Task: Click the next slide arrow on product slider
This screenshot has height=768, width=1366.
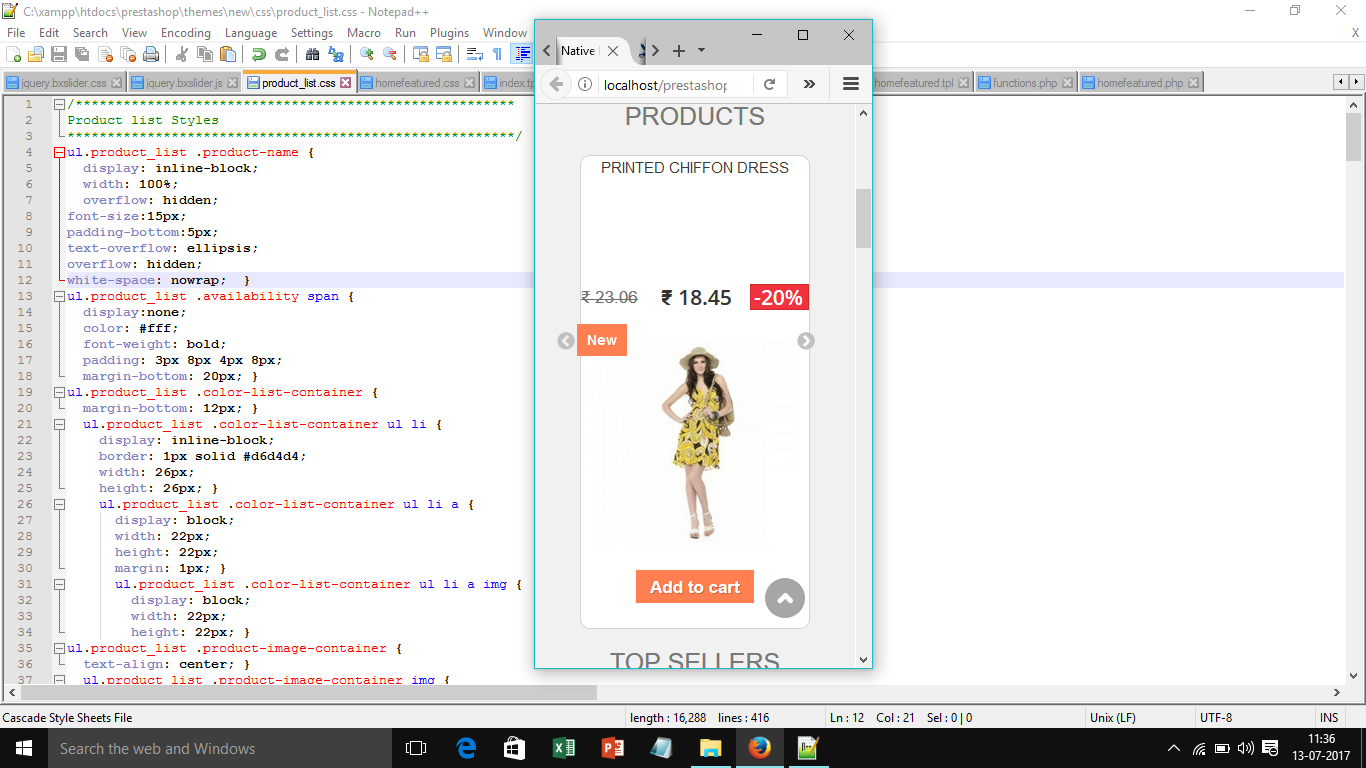Action: tap(806, 341)
